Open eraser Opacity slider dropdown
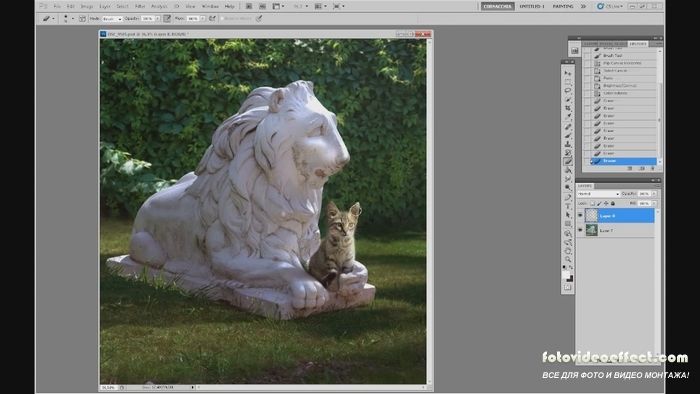This screenshot has width=700, height=394. pos(158,19)
